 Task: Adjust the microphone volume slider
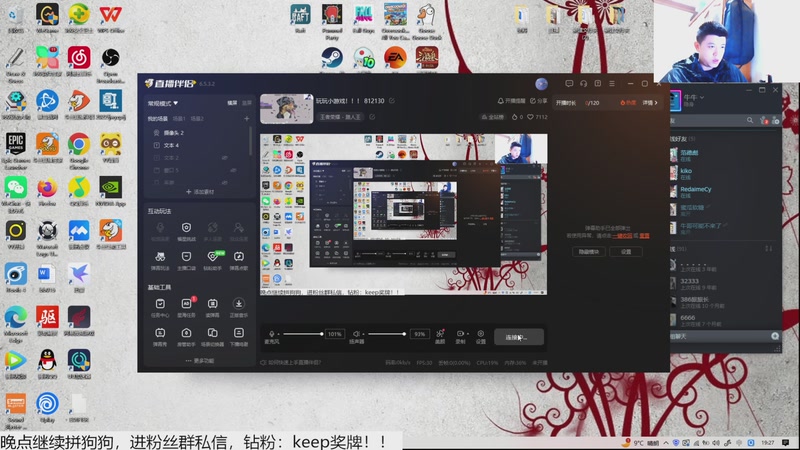pyautogui.click(x=303, y=334)
